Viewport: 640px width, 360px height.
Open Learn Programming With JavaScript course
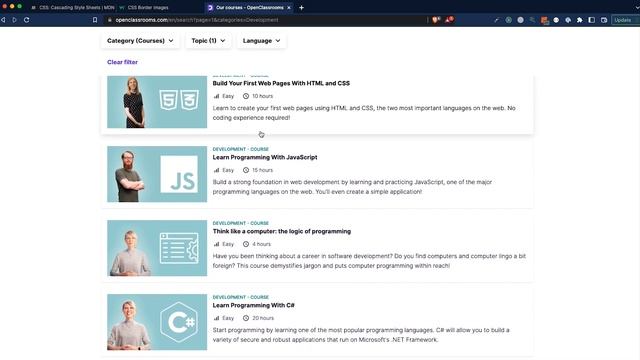pyautogui.click(x=264, y=157)
